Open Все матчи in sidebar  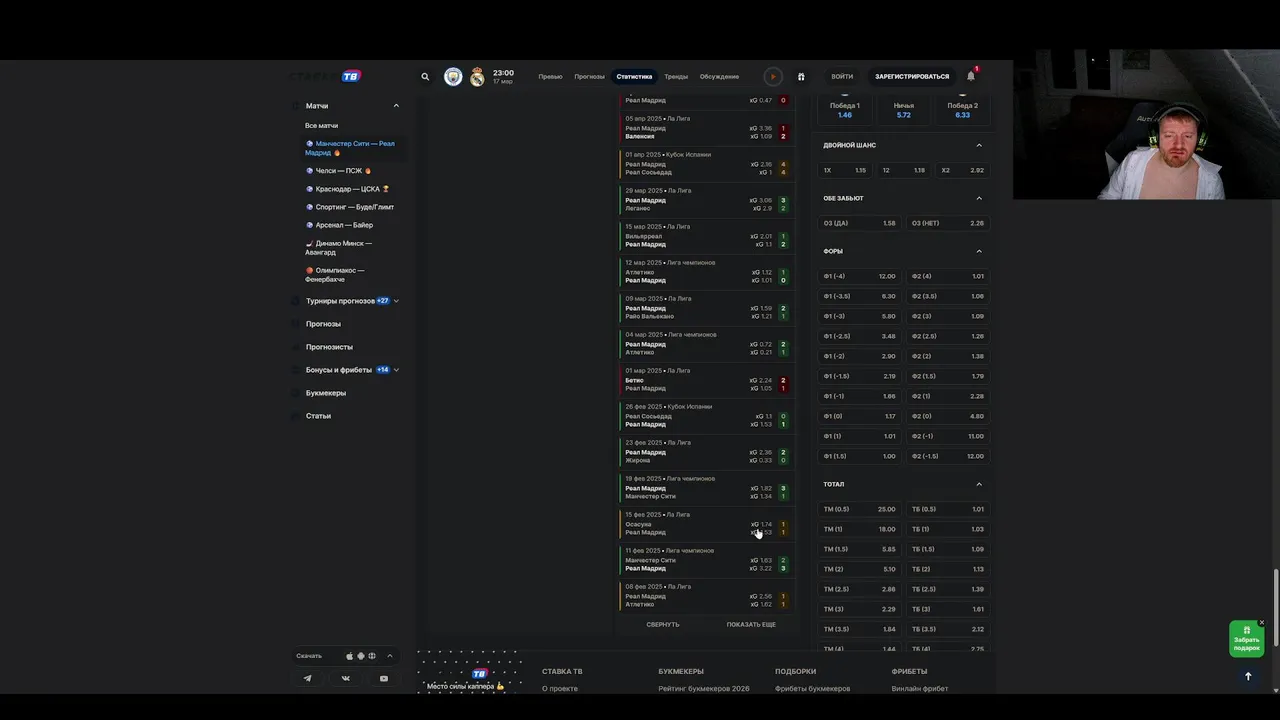[321, 126]
